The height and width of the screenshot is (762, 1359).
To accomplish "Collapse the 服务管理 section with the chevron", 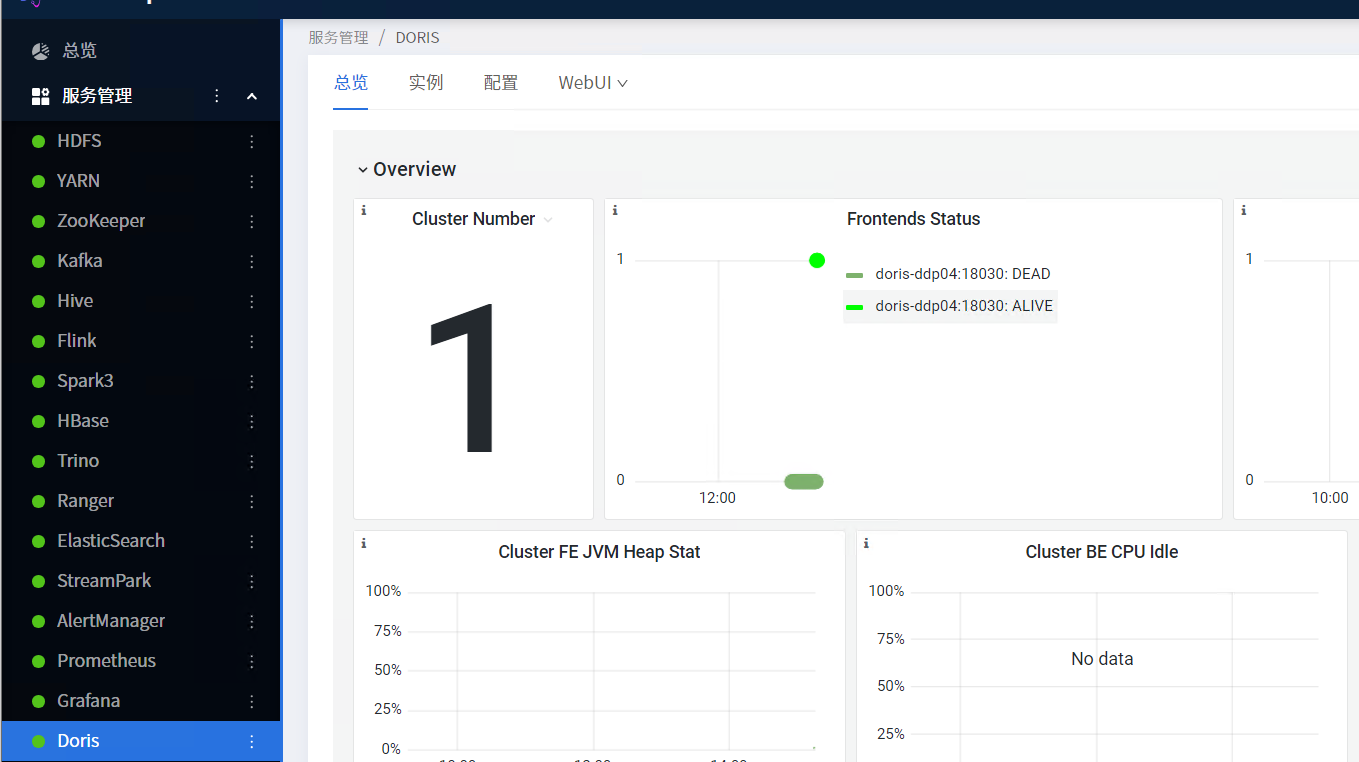I will (252, 96).
